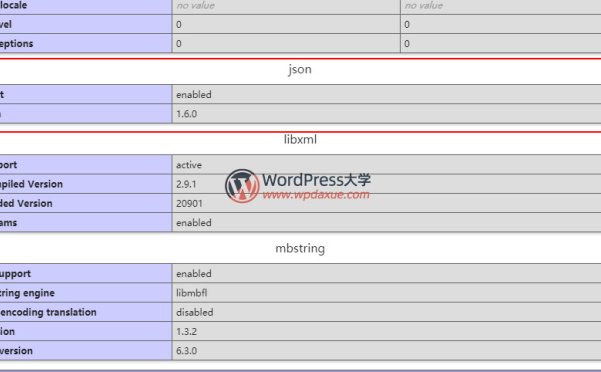Click the enabled value above 1.6.0
Screen dimensions: 601x372
click(x=194, y=95)
